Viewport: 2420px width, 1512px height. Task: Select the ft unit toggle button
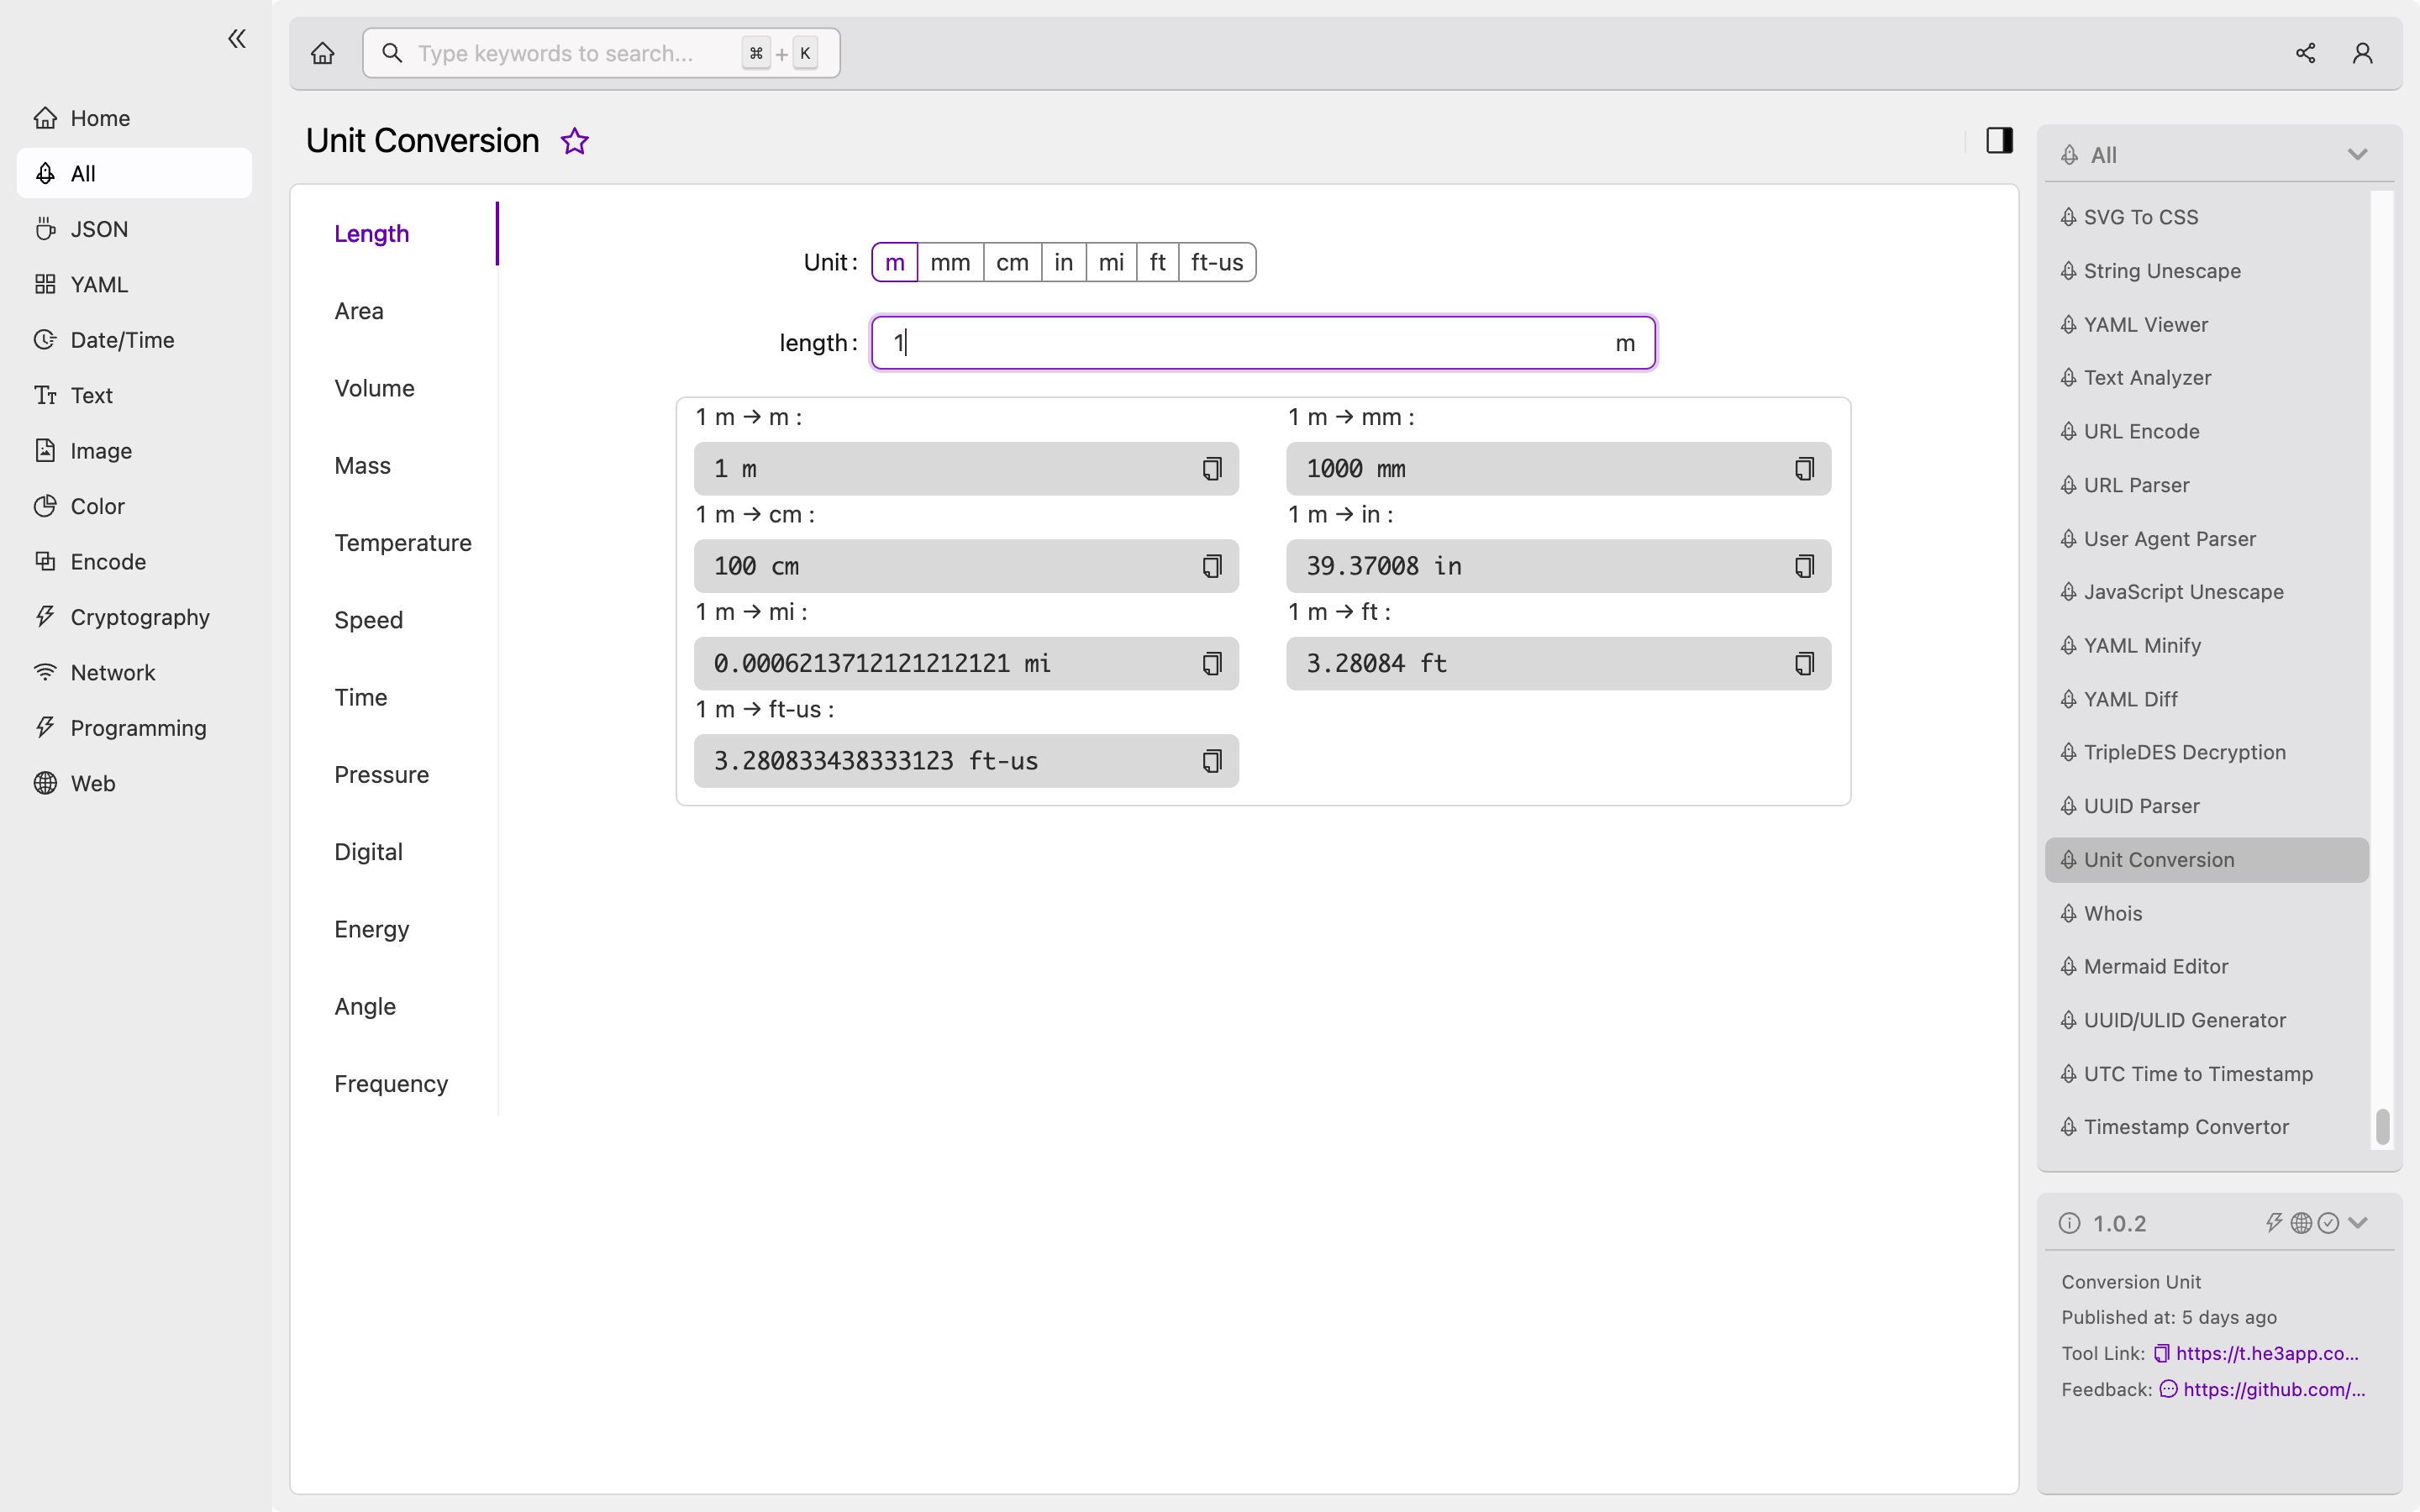pyautogui.click(x=1157, y=261)
